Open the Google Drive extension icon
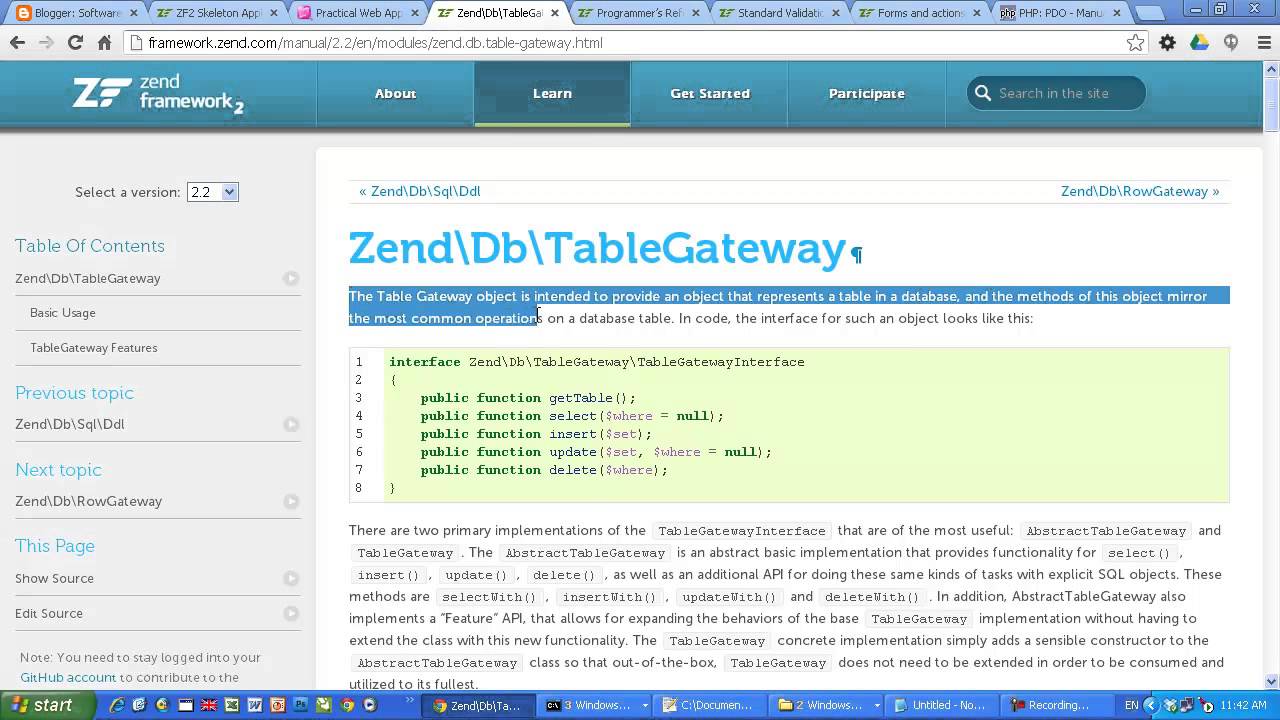 pyautogui.click(x=1199, y=43)
